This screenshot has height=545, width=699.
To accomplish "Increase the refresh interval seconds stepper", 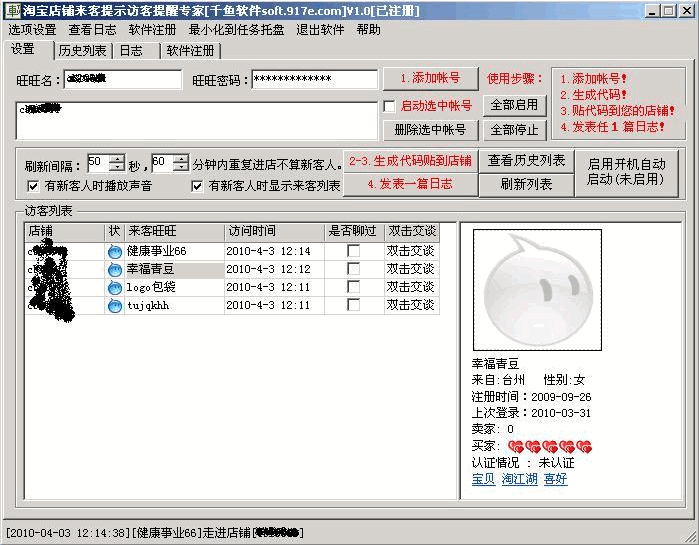I will 117,159.
